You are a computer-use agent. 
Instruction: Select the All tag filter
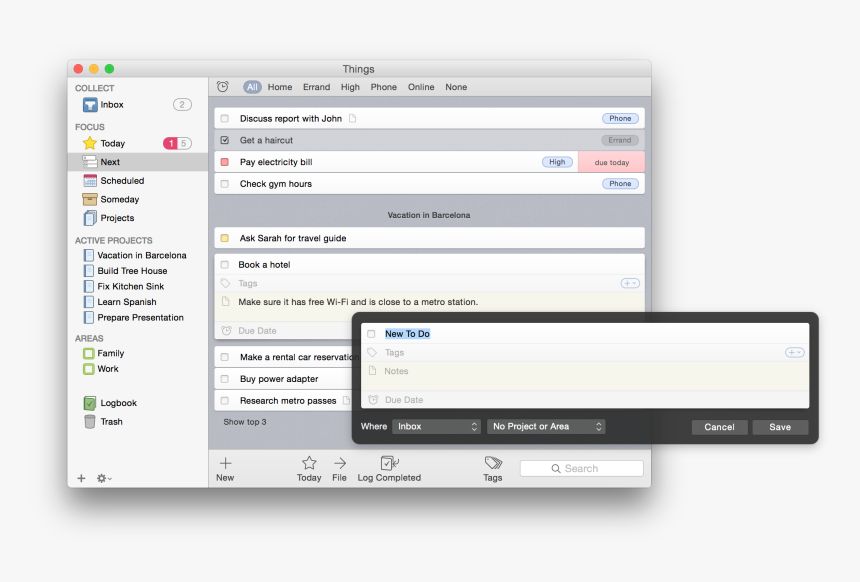pos(252,87)
